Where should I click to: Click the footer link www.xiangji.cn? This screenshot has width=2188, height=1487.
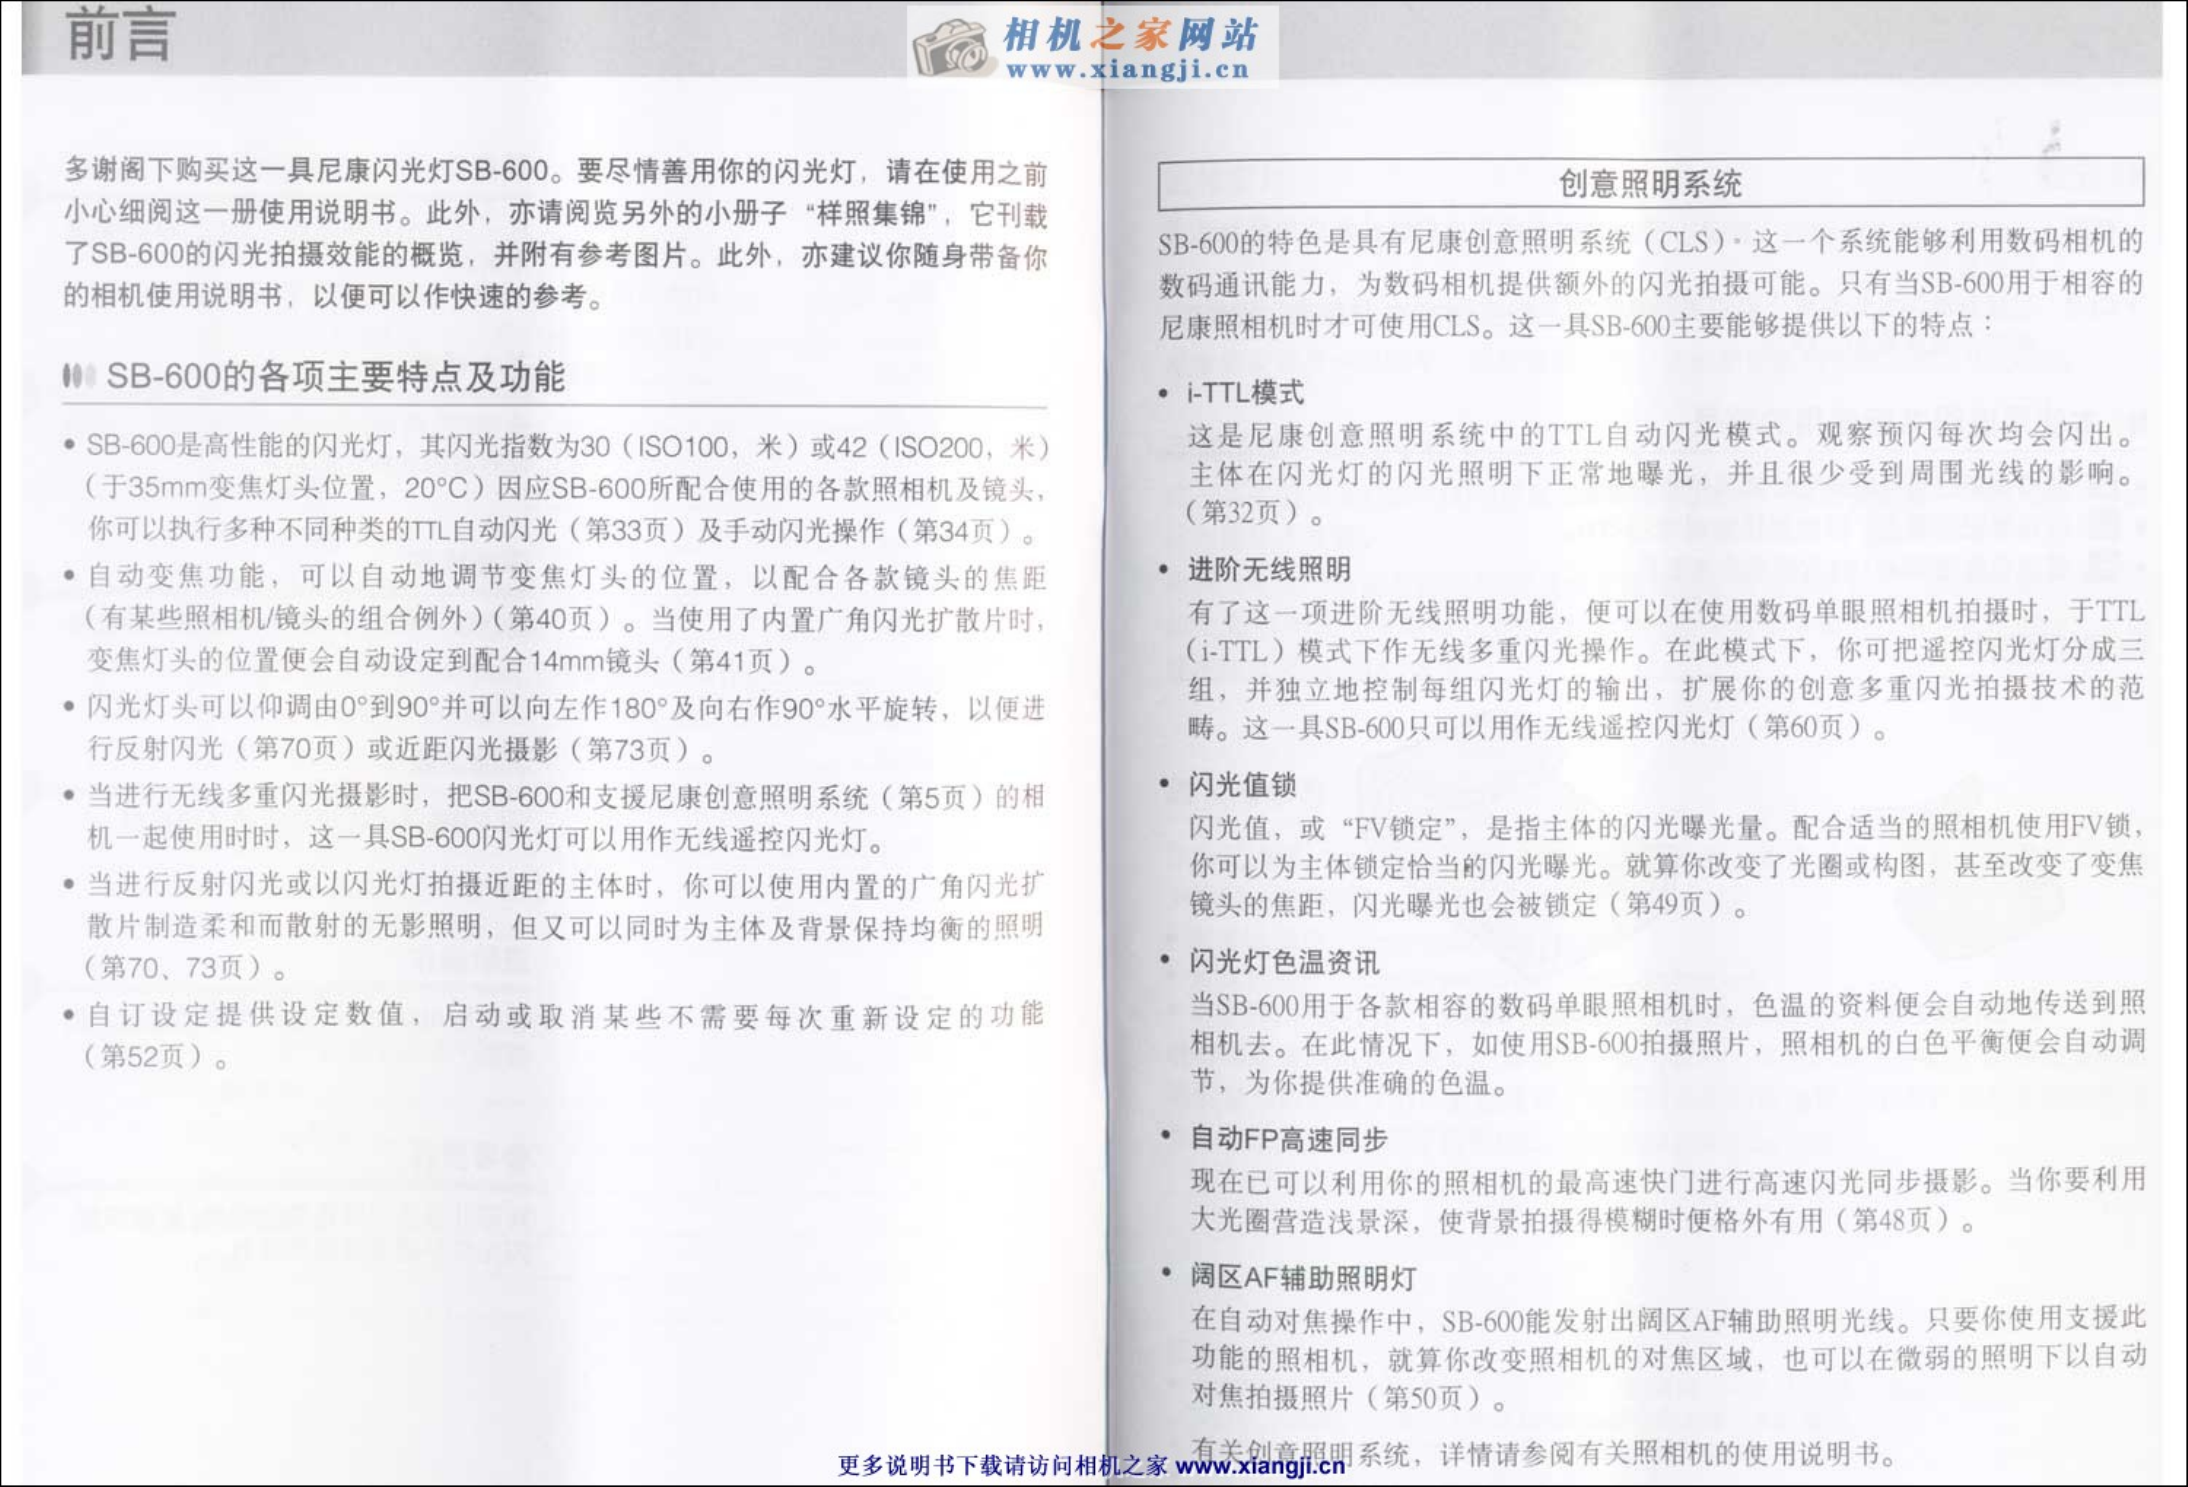(1260, 1466)
